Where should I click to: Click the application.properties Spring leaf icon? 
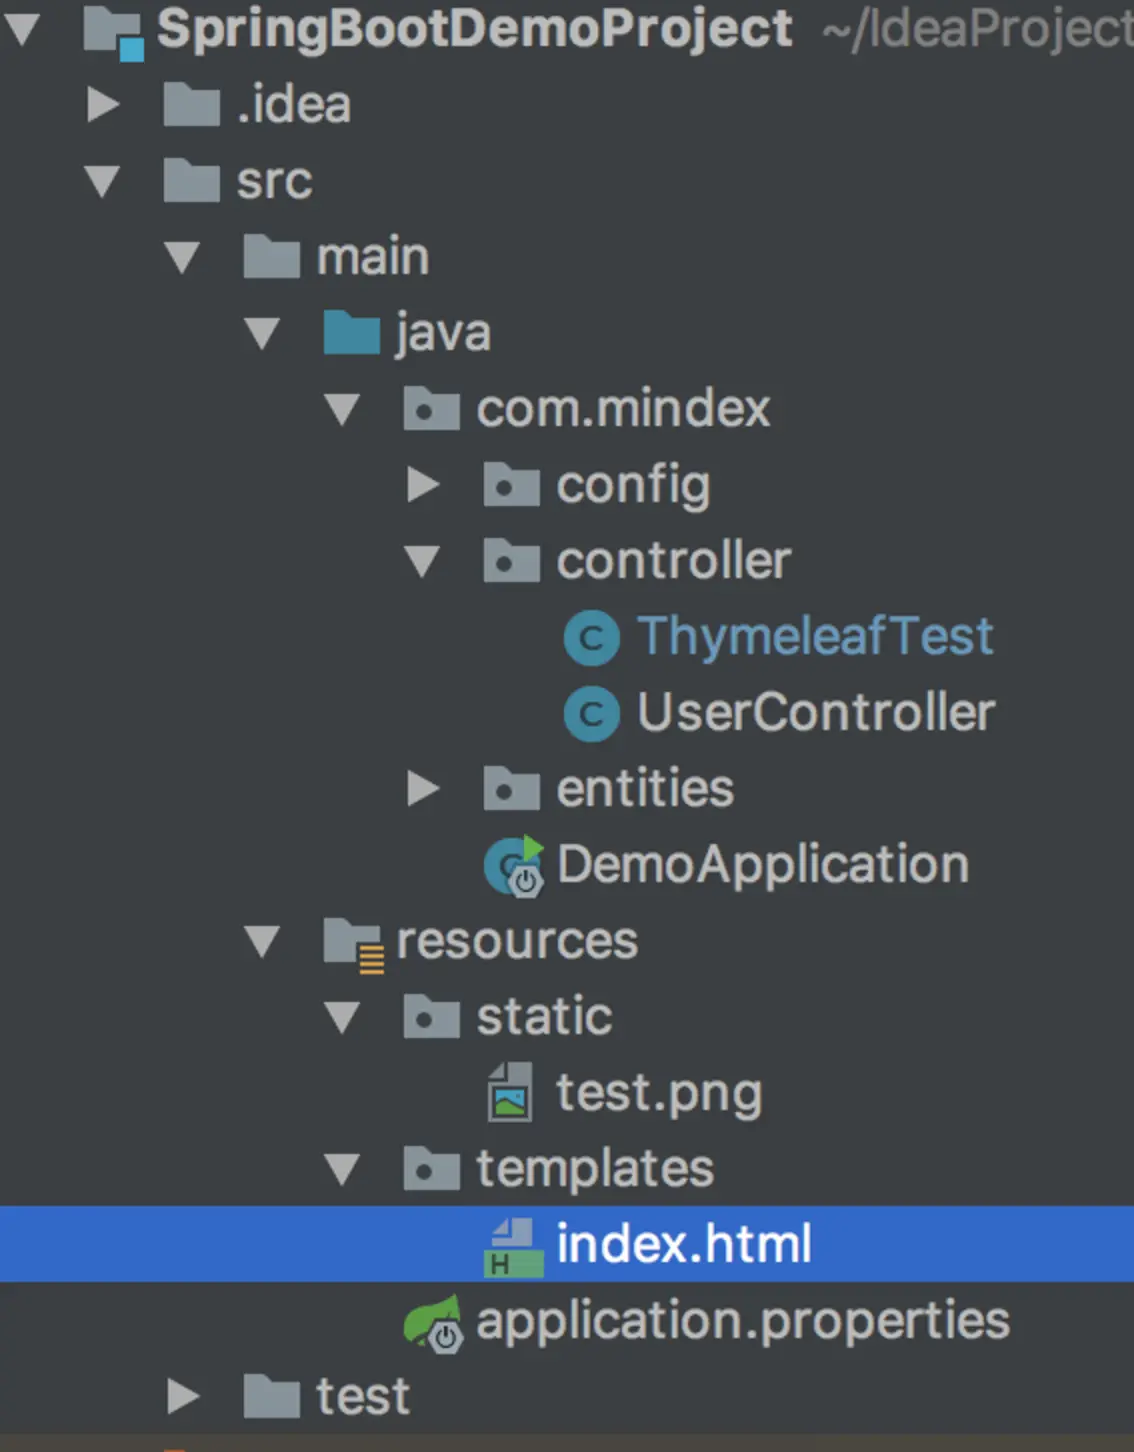coord(433,1322)
